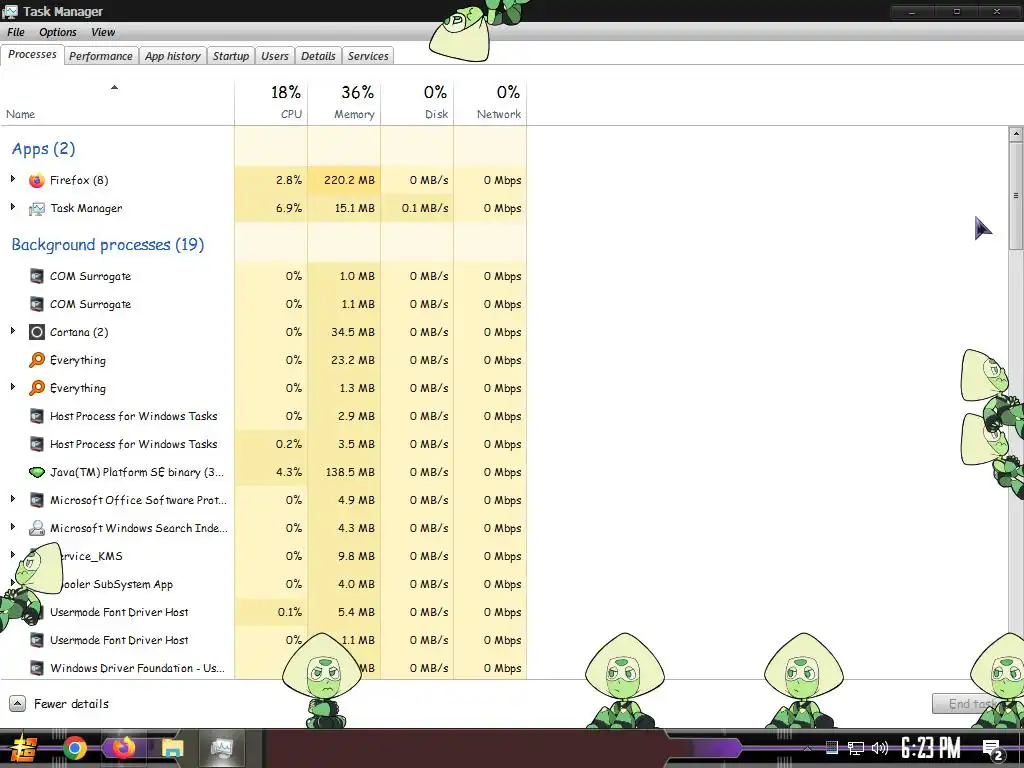Image resolution: width=1024 pixels, height=768 pixels.
Task: Click the Firefox process icon
Action: (x=37, y=180)
